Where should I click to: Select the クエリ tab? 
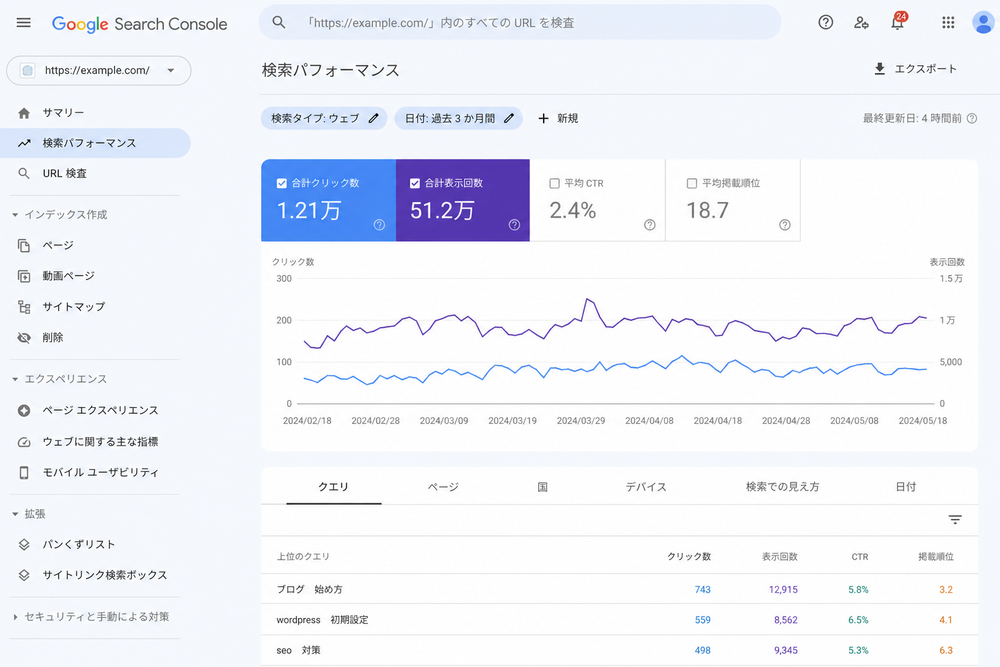(334, 487)
